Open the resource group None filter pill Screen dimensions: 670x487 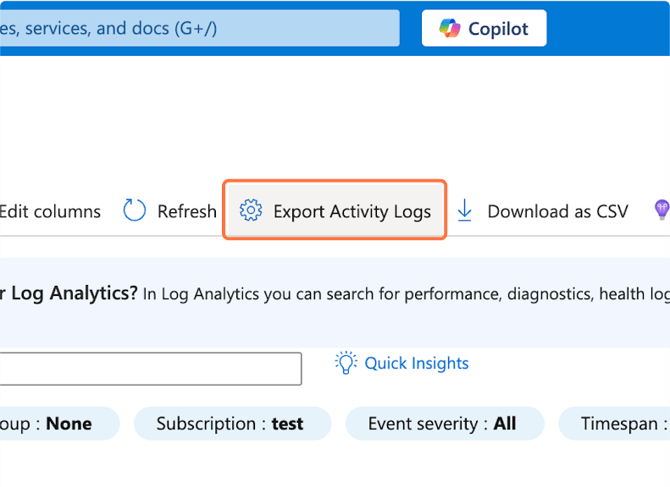pos(55,424)
